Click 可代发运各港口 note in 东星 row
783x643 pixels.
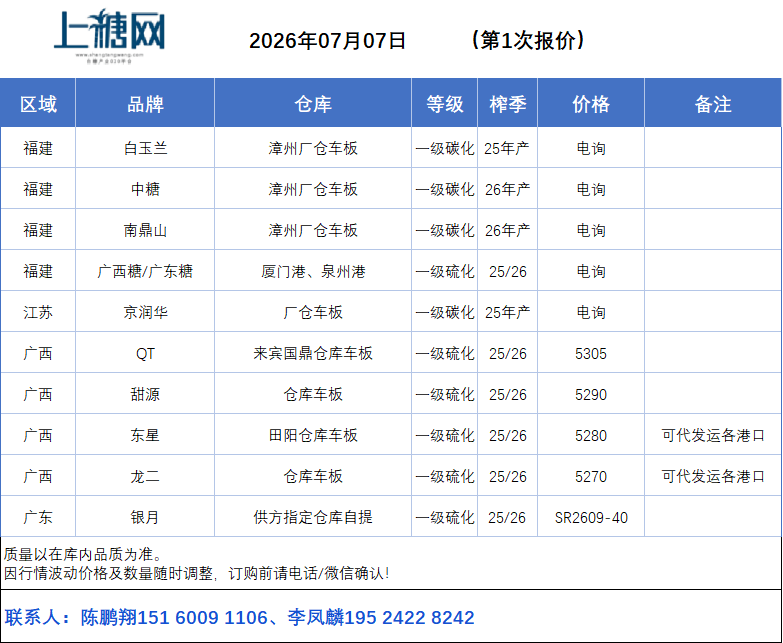(713, 435)
